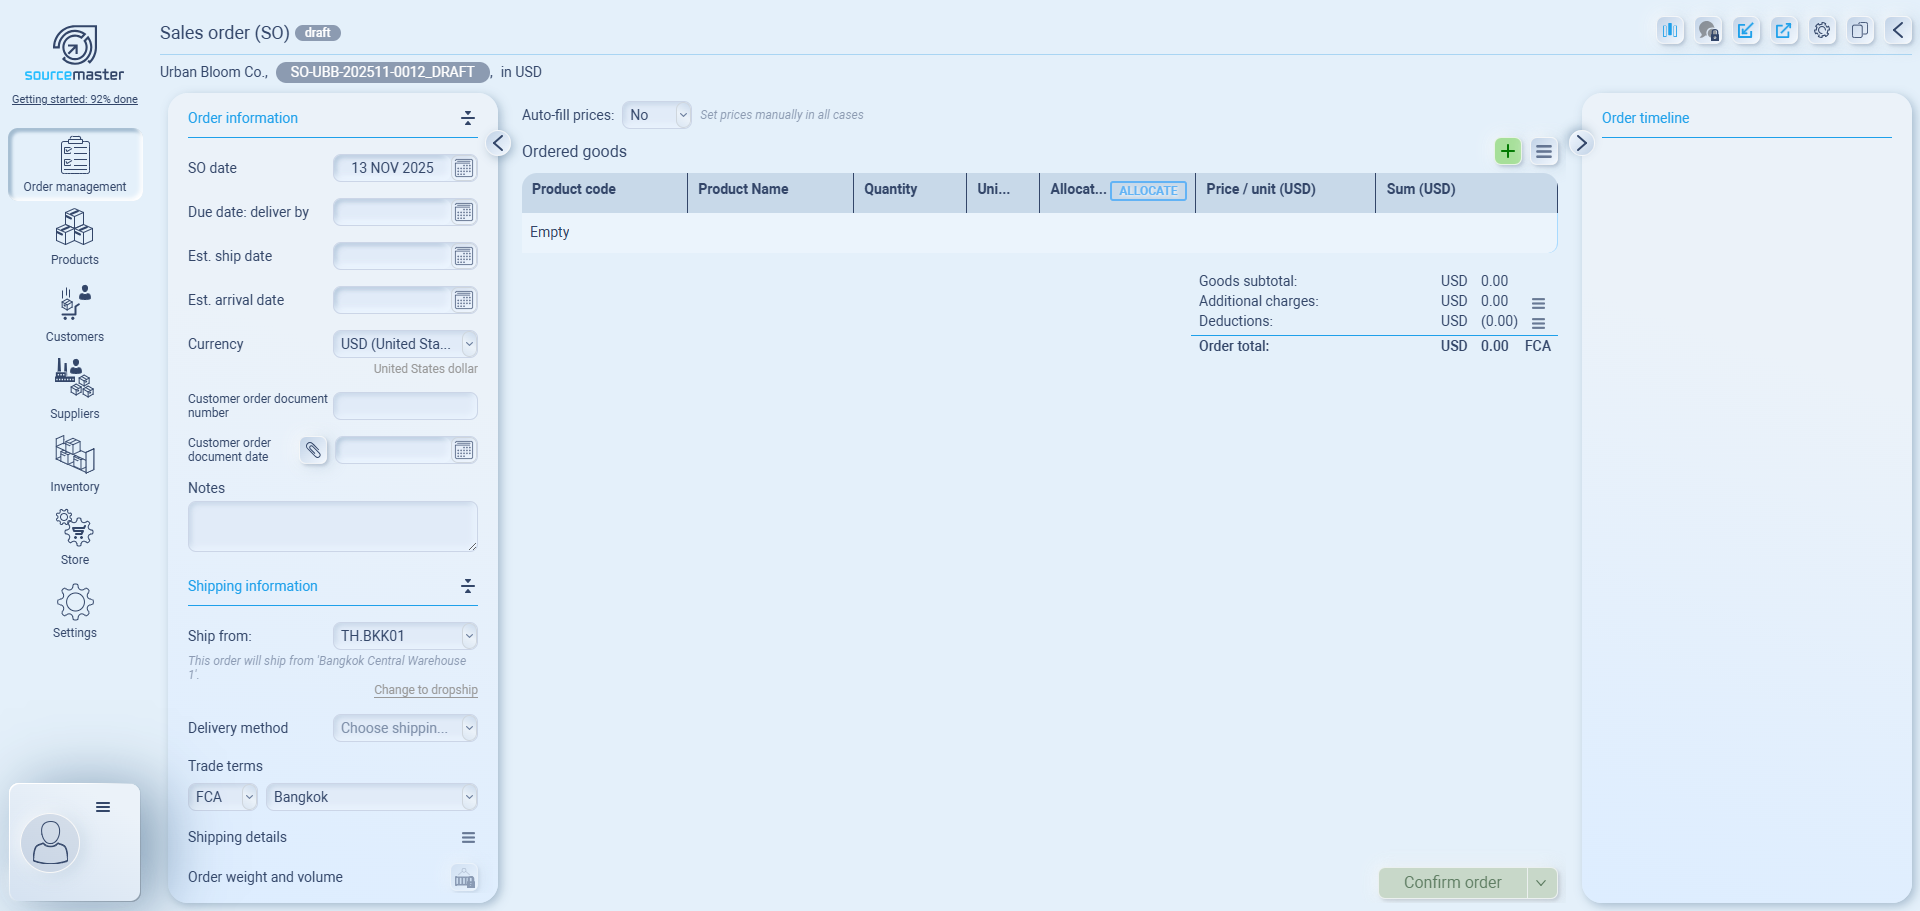Open Settings in the sidebar
The width and height of the screenshot is (1920, 911).
click(x=75, y=611)
